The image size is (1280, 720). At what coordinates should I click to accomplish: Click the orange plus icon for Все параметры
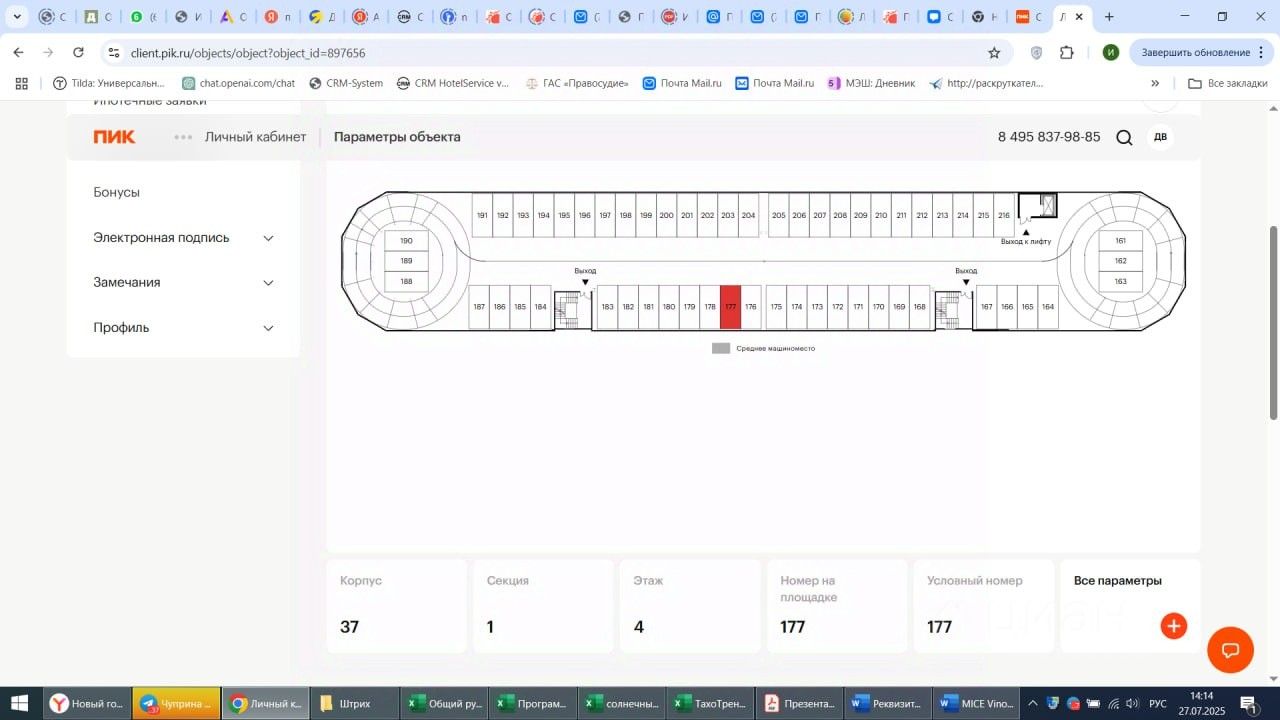click(1173, 626)
